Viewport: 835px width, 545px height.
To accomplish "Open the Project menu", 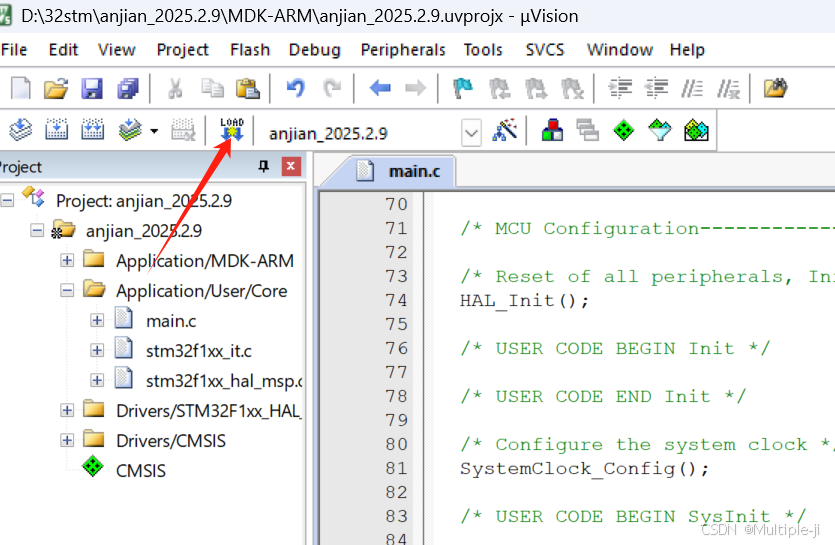I will point(183,50).
